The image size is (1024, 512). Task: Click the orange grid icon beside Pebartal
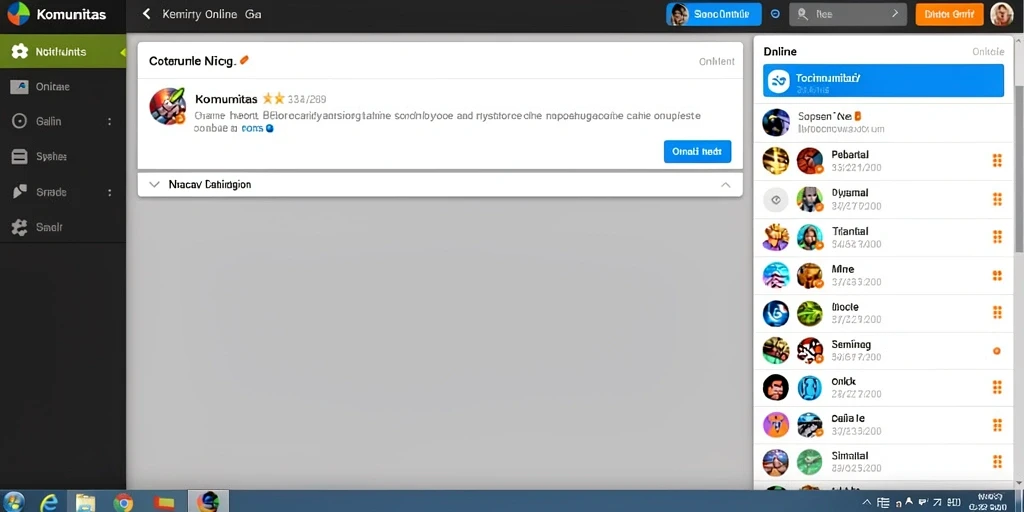997,161
